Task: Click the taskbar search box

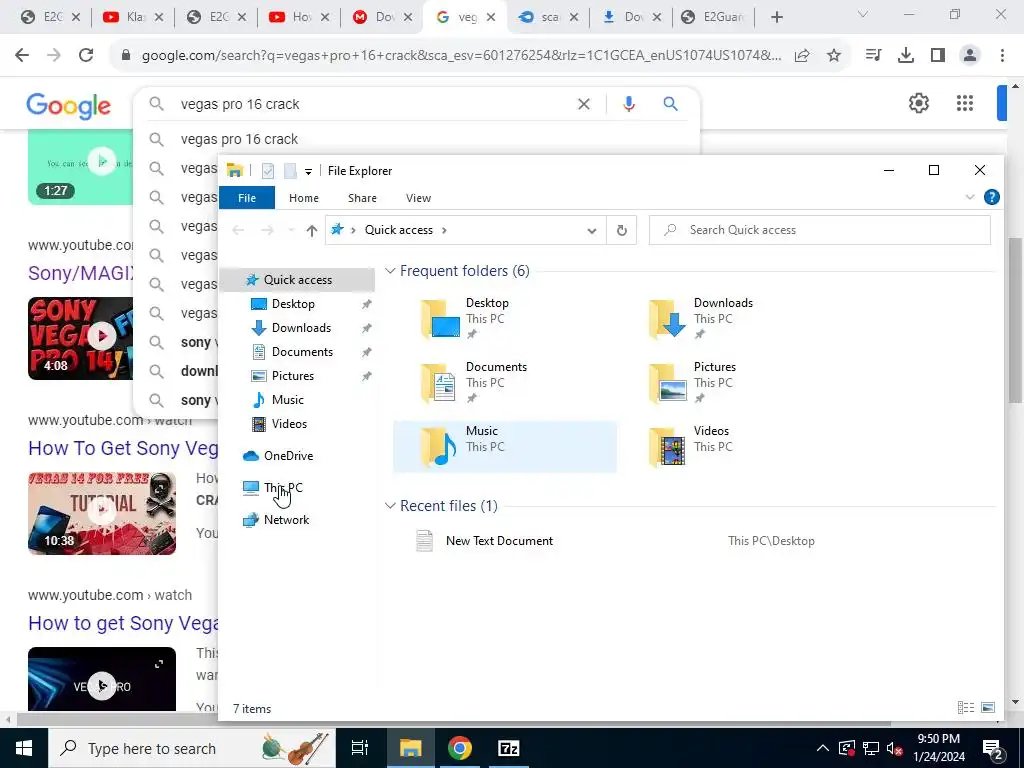Action: pyautogui.click(x=191, y=748)
